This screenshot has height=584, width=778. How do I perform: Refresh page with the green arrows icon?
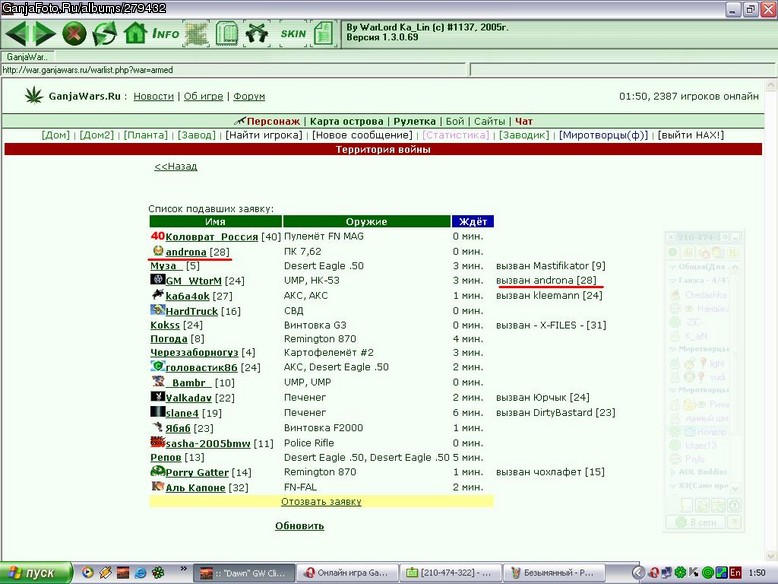(x=105, y=34)
